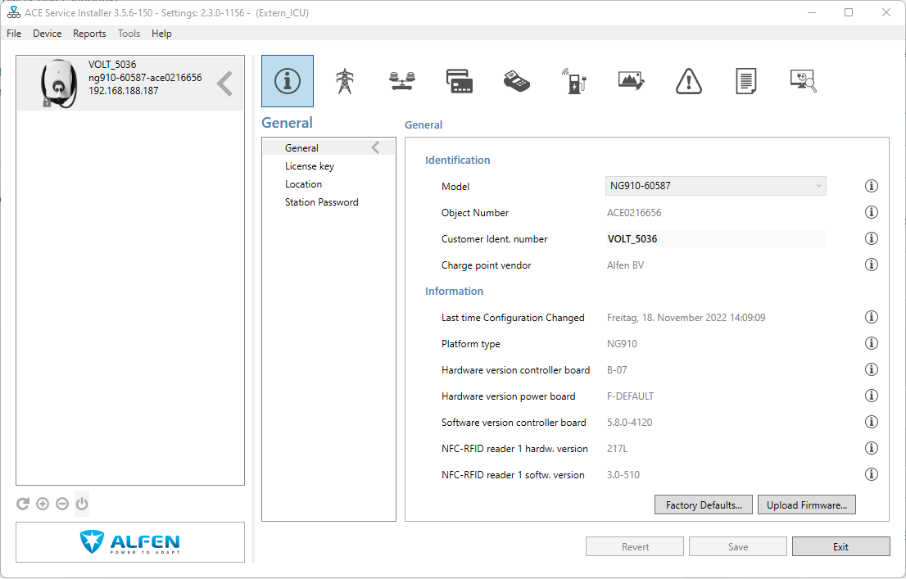906x579 pixels.
Task: Click the Alfen BV vendor value
Action: point(625,265)
